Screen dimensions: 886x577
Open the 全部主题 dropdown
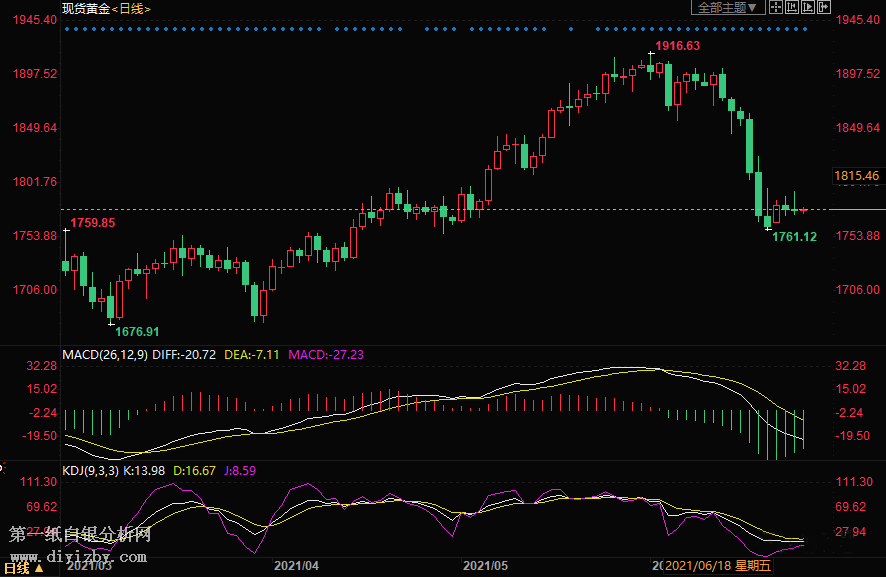point(727,8)
